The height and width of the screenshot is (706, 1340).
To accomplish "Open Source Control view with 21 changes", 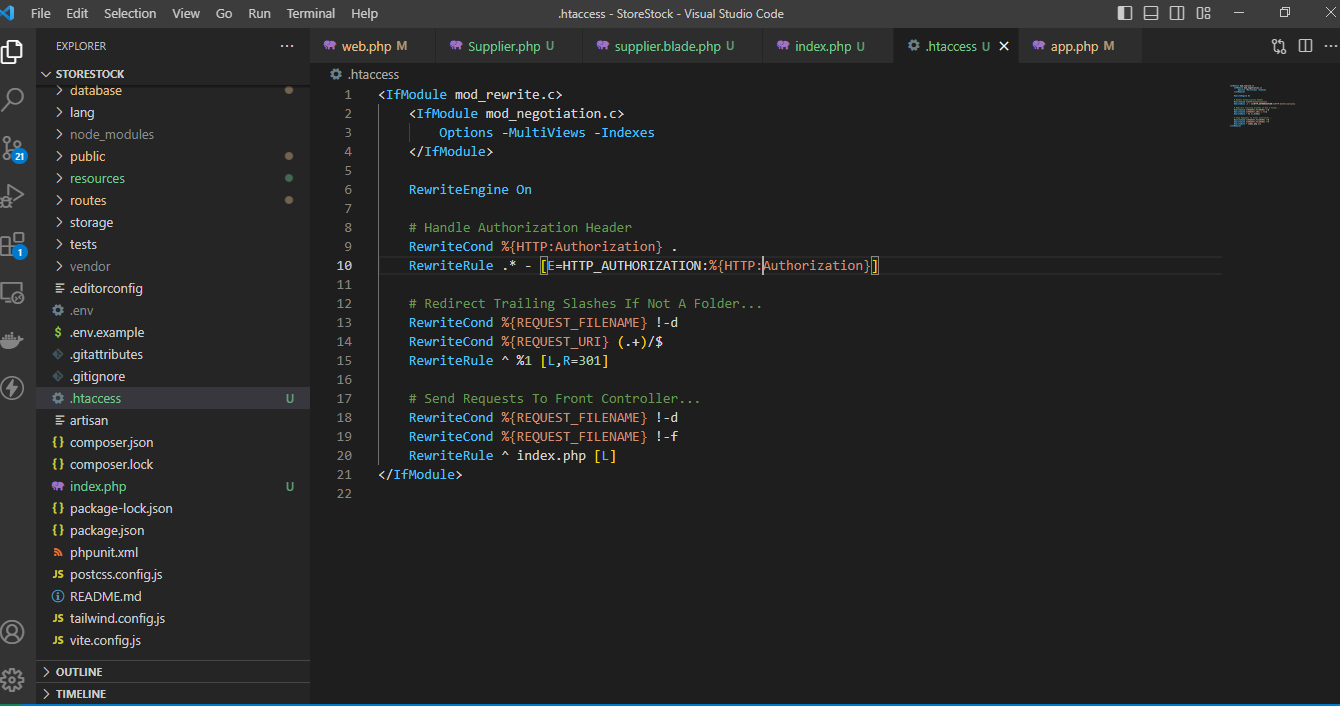I will pyautogui.click(x=14, y=149).
